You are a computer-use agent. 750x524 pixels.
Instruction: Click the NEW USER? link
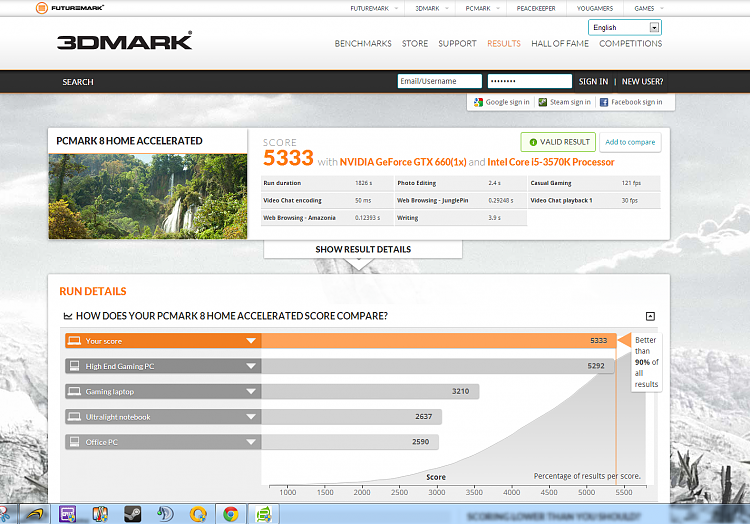coord(642,82)
